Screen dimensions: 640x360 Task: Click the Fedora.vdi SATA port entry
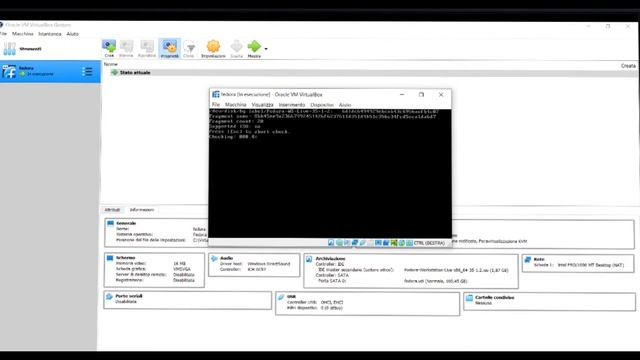(x=436, y=281)
